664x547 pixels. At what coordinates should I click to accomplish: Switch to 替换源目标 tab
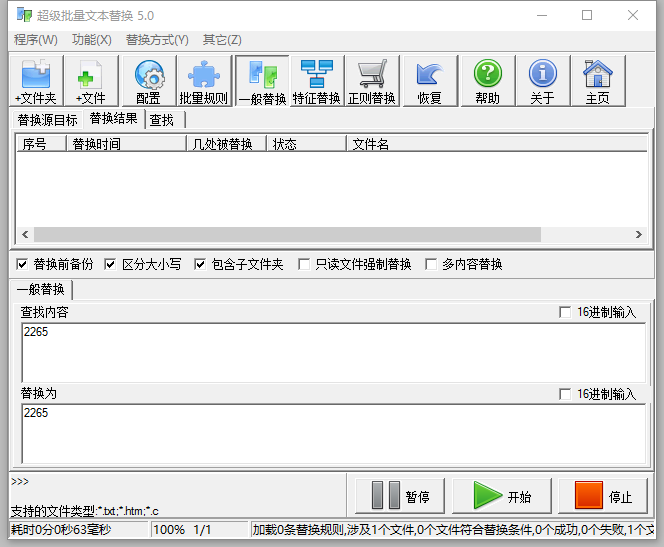pyautogui.click(x=47, y=120)
